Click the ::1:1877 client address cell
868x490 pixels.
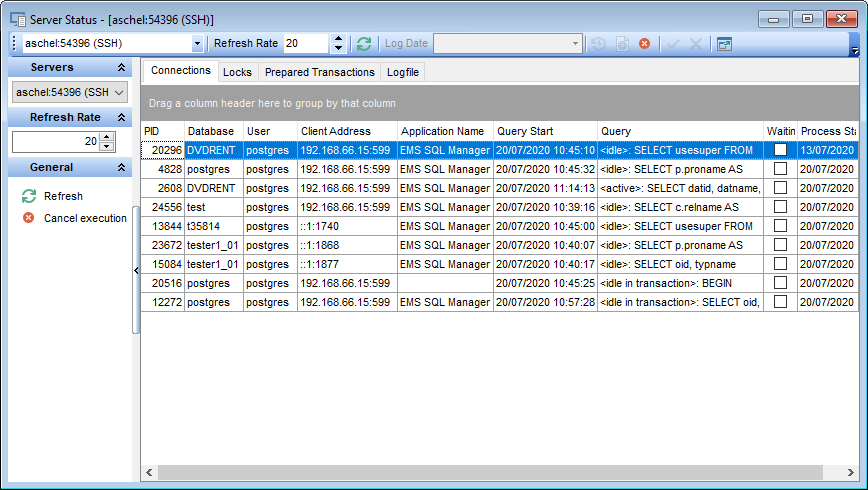pyautogui.click(x=347, y=264)
